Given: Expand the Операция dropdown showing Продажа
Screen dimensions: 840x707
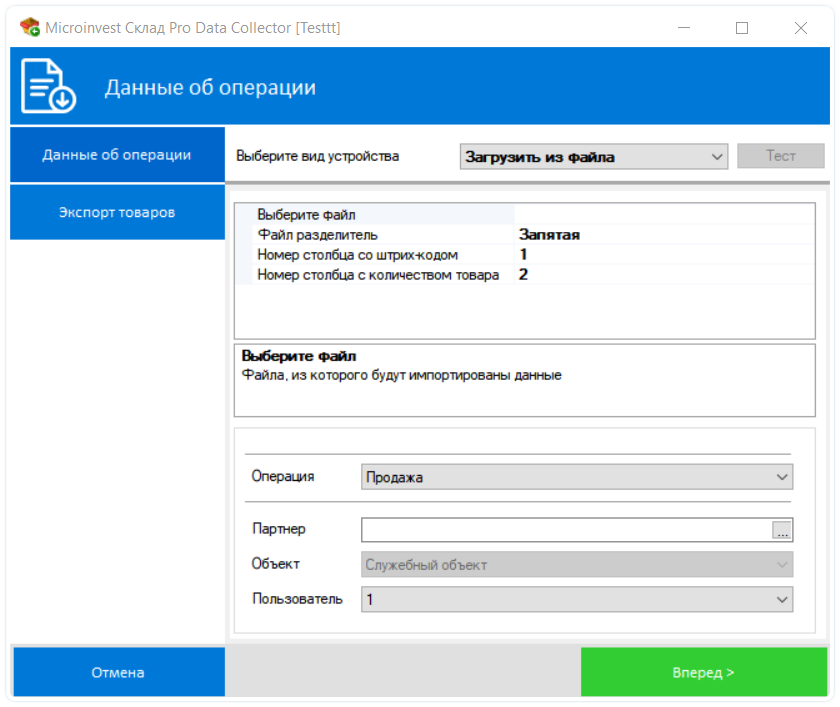Looking at the screenshot, I should point(577,477).
